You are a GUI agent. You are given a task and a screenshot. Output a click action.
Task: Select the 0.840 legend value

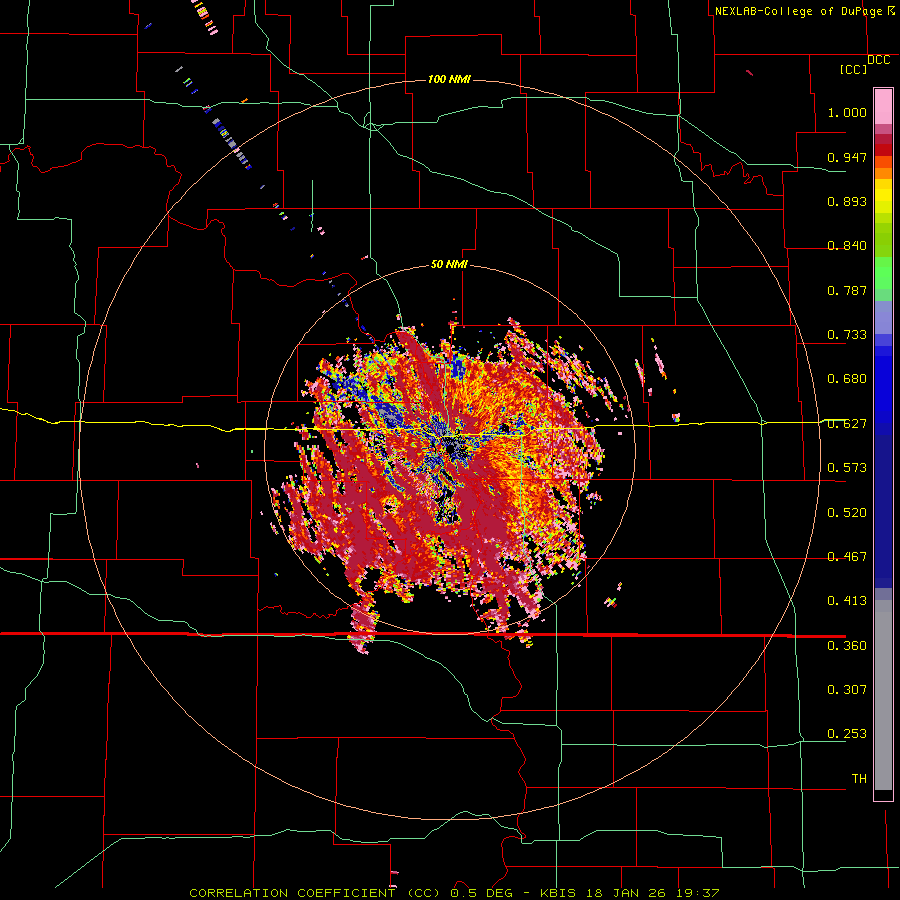point(847,246)
